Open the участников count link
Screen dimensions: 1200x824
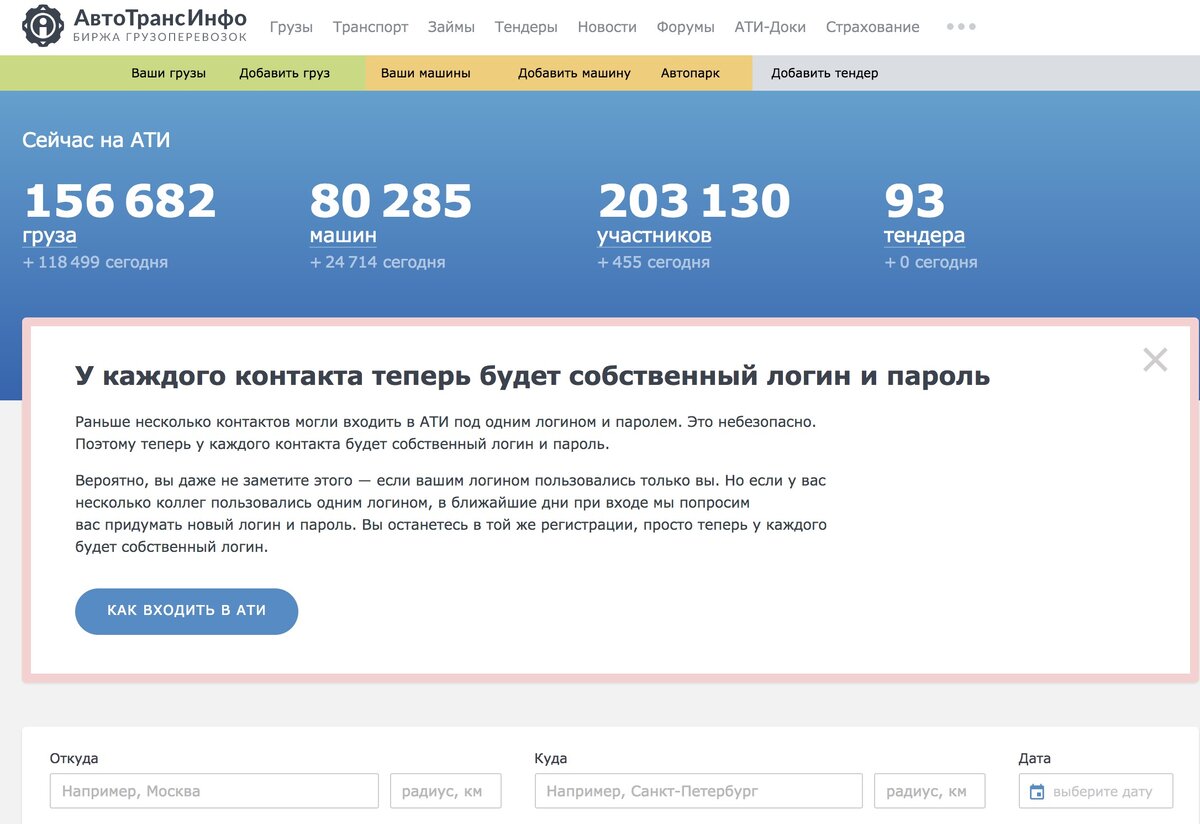(654, 236)
